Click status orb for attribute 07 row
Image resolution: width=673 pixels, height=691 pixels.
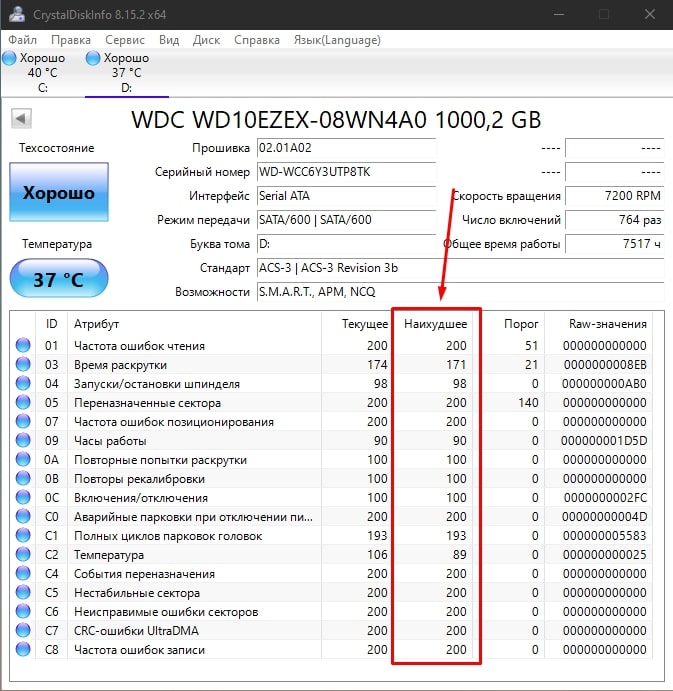pos(23,421)
